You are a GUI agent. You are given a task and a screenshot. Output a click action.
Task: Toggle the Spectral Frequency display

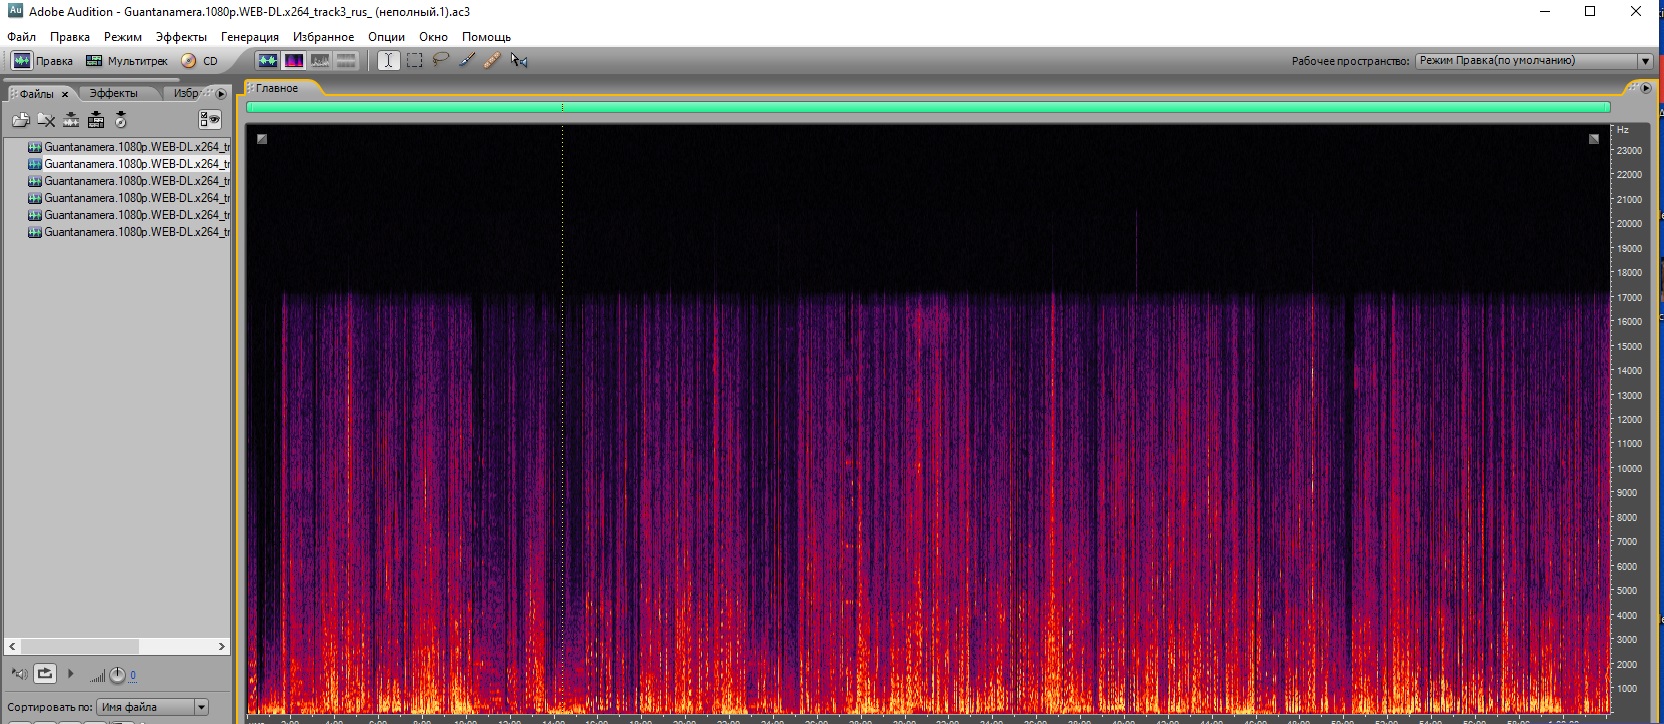(x=294, y=60)
